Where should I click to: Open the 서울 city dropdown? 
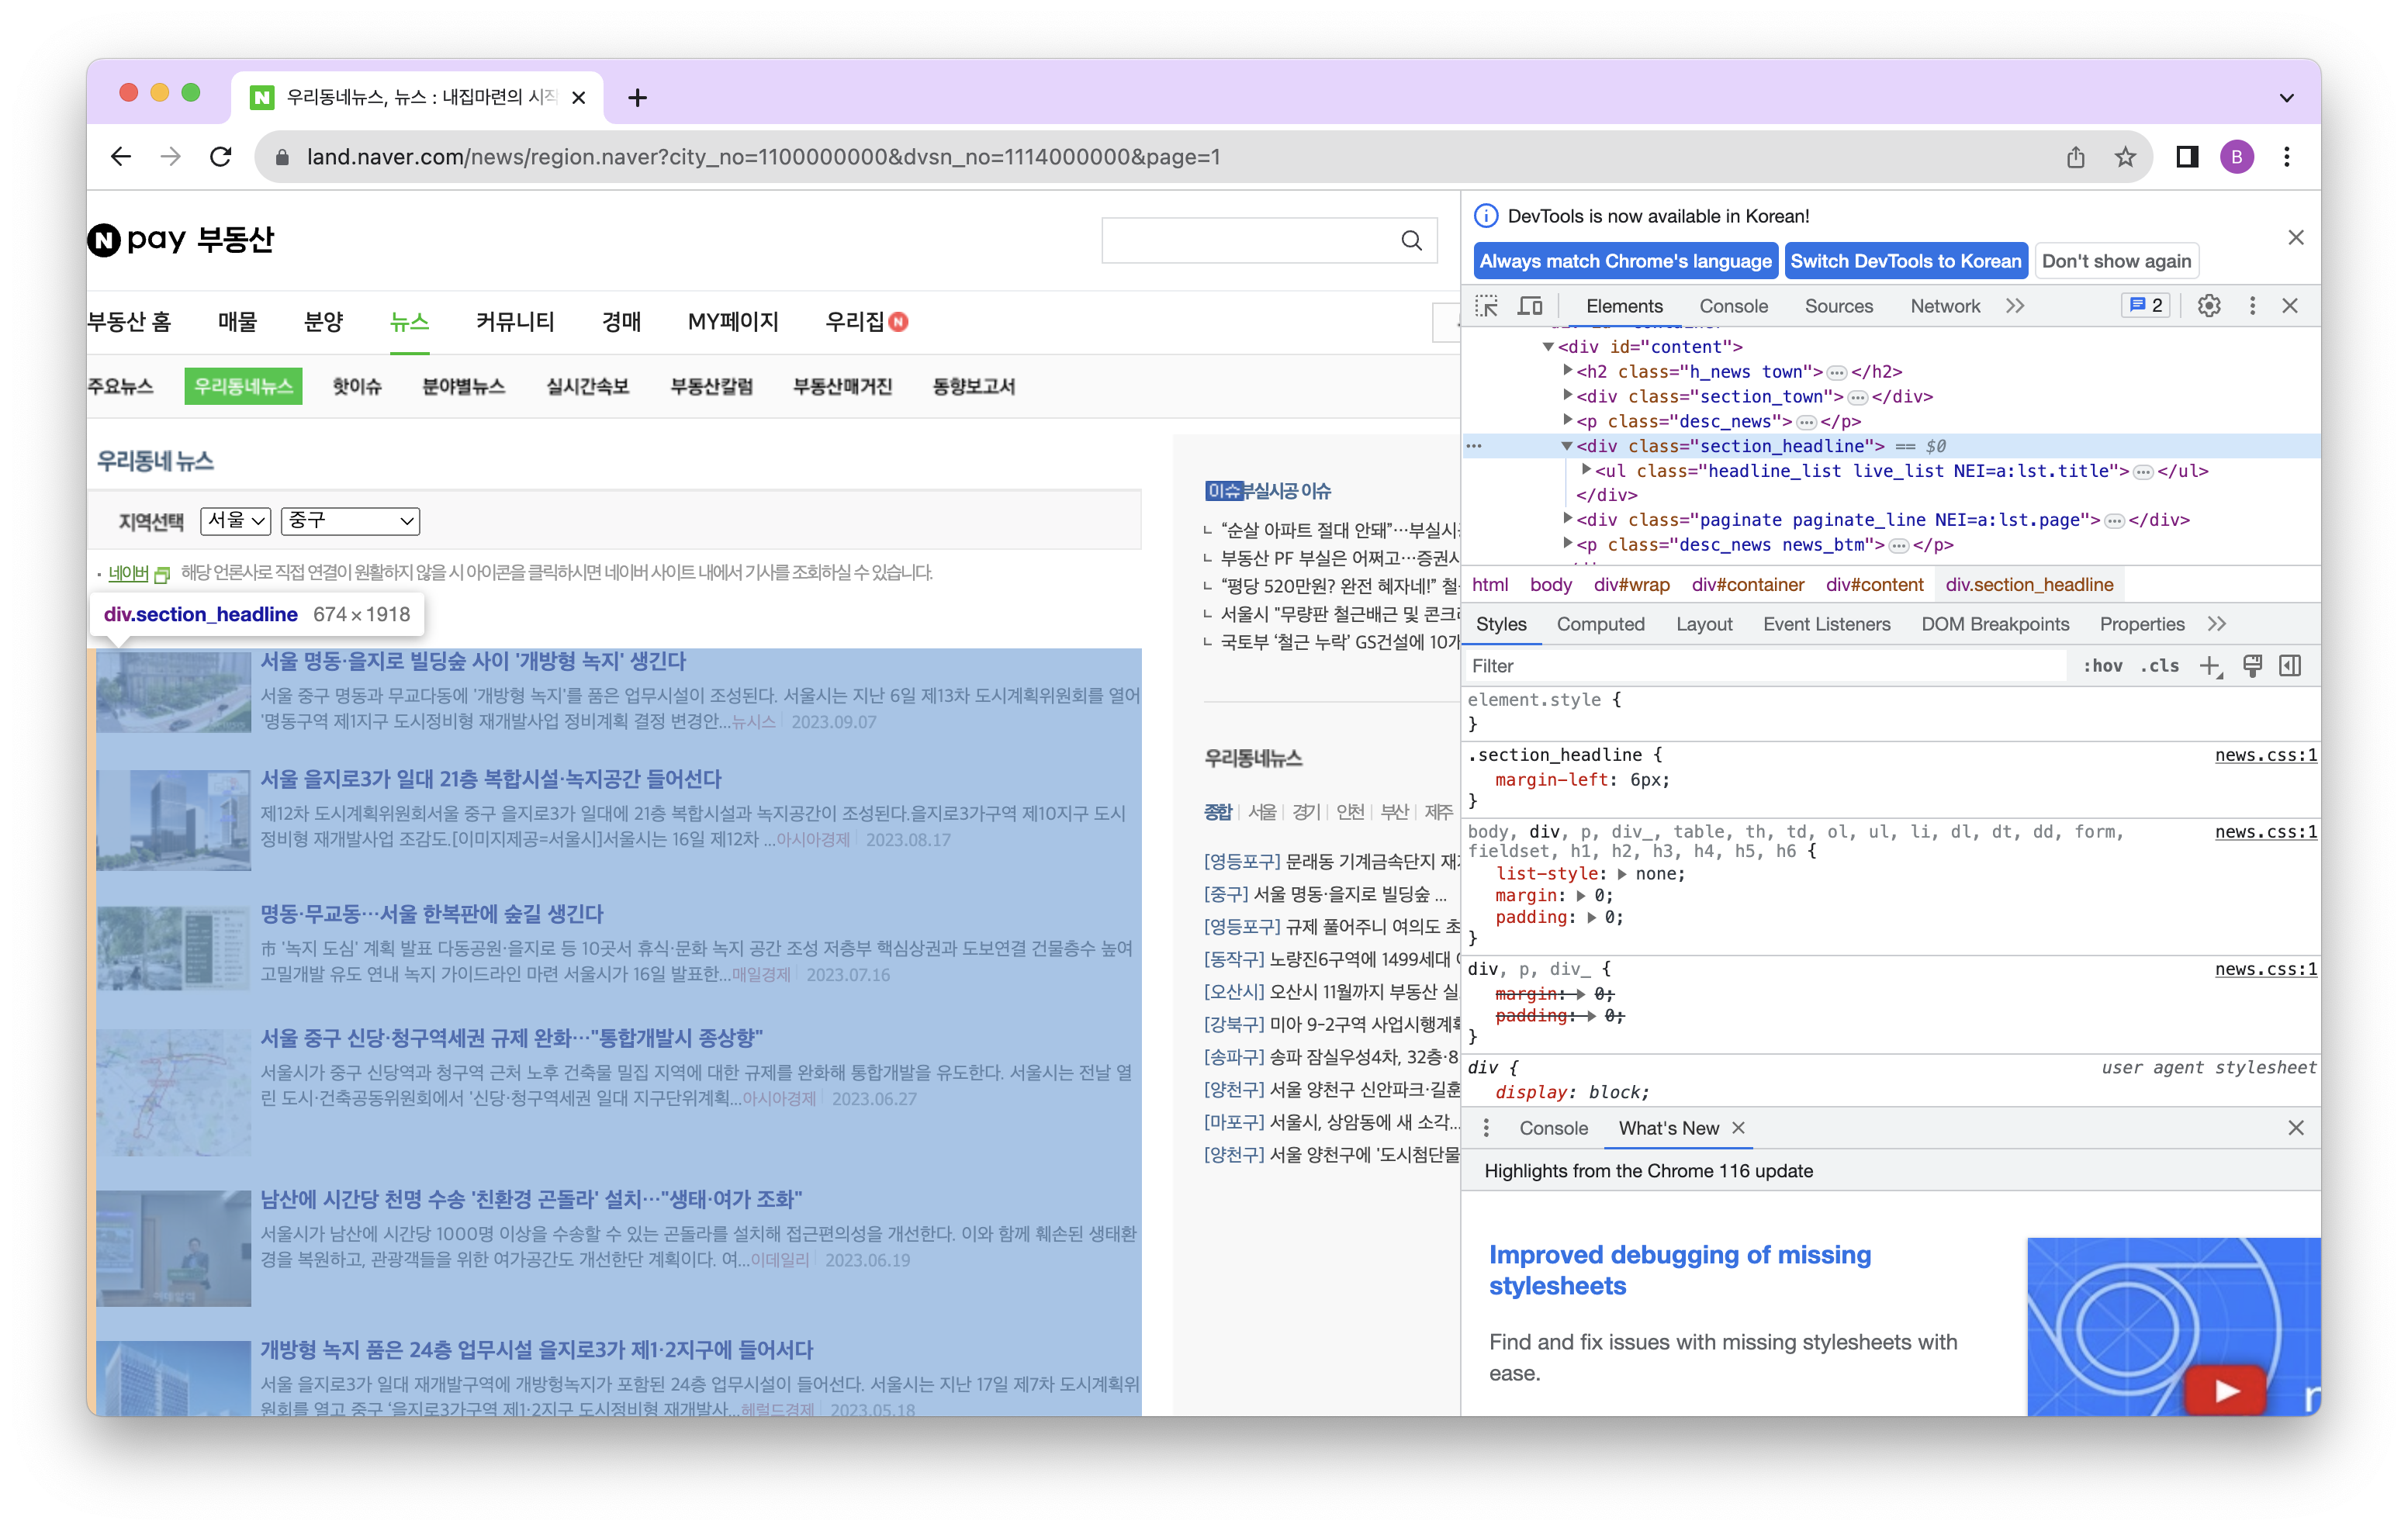point(236,520)
